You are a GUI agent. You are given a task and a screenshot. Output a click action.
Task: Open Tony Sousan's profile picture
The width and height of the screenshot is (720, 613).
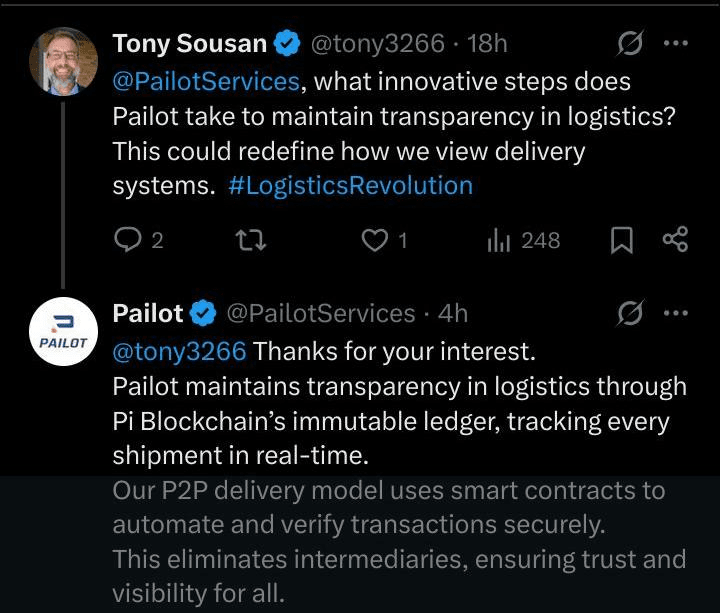[x=64, y=62]
